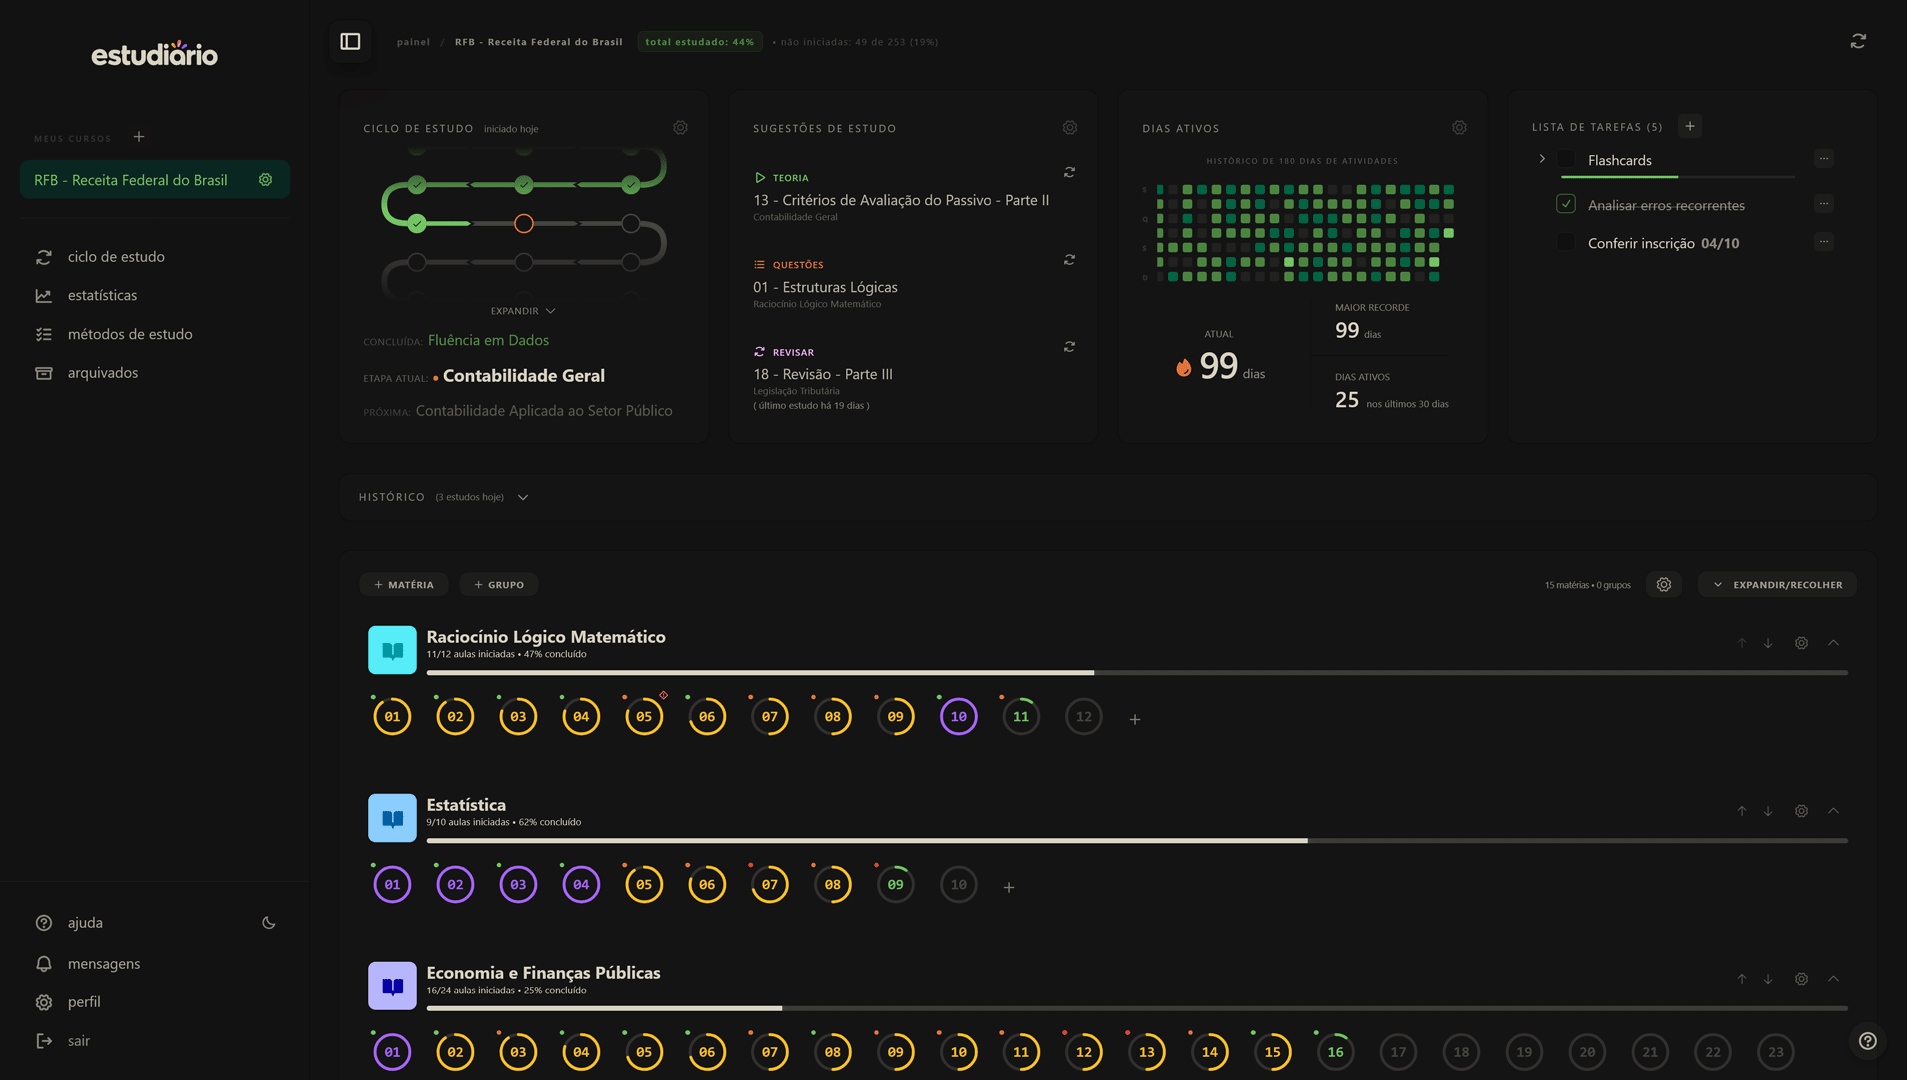This screenshot has width=1907, height=1080.
Task: Expand the Flashcards task subtasks
Action: [1542, 159]
